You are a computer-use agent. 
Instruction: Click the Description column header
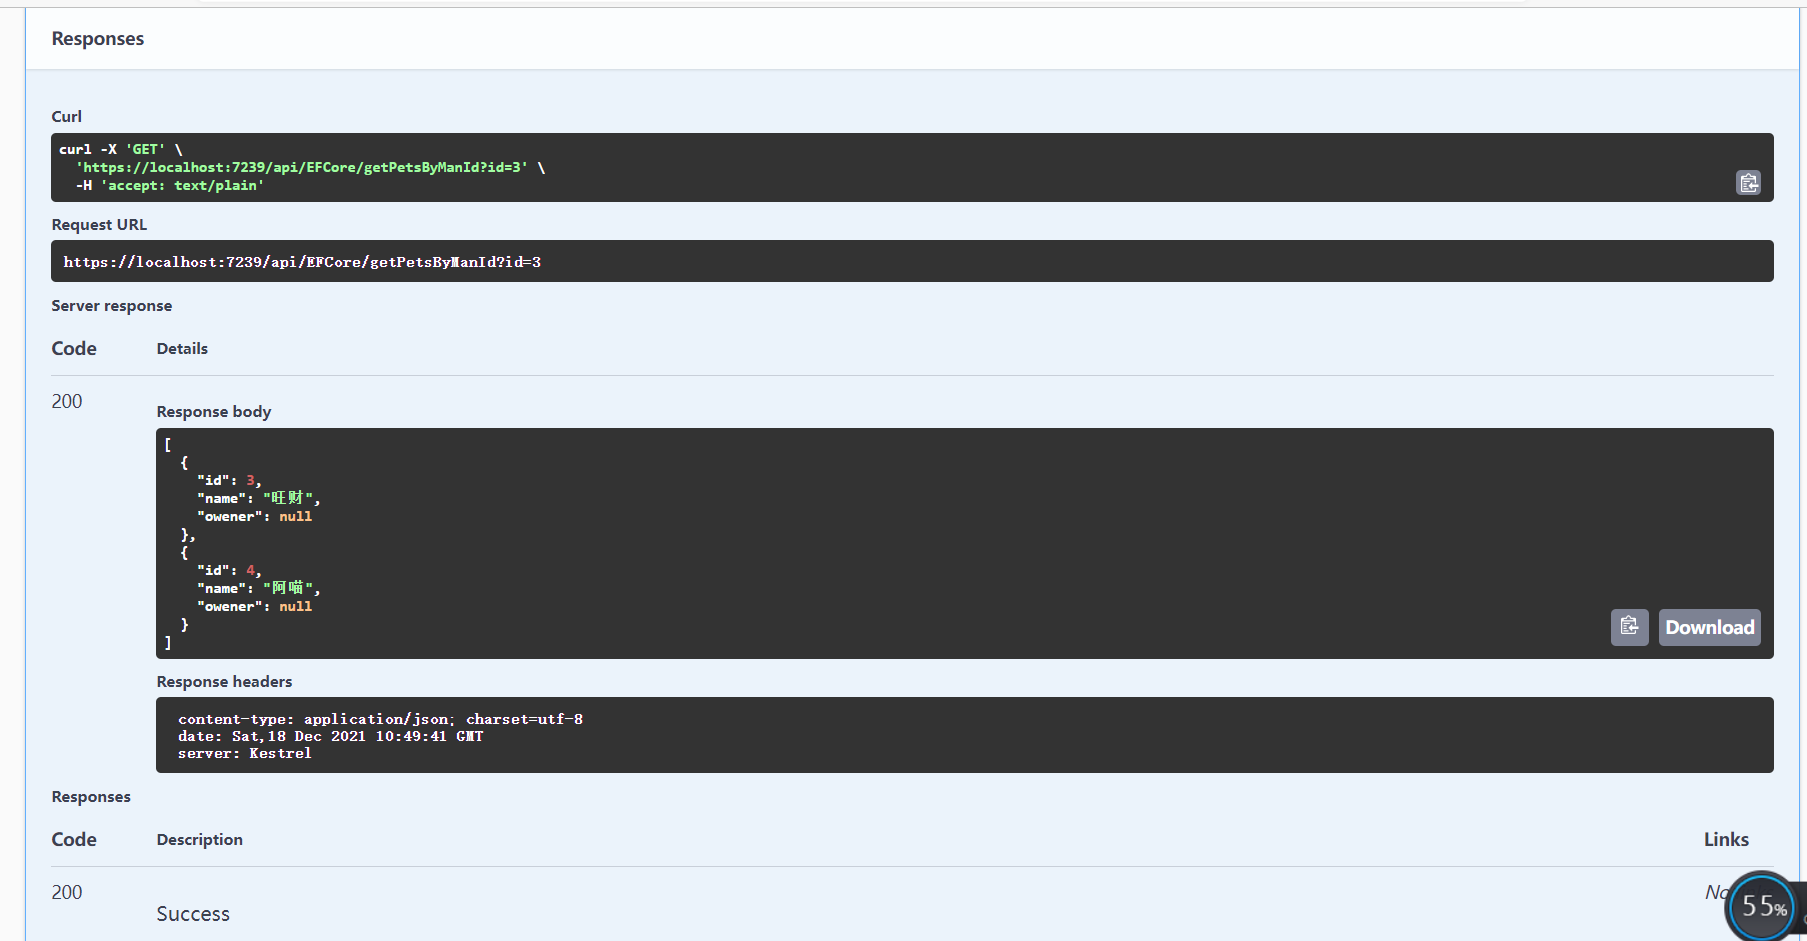(200, 839)
